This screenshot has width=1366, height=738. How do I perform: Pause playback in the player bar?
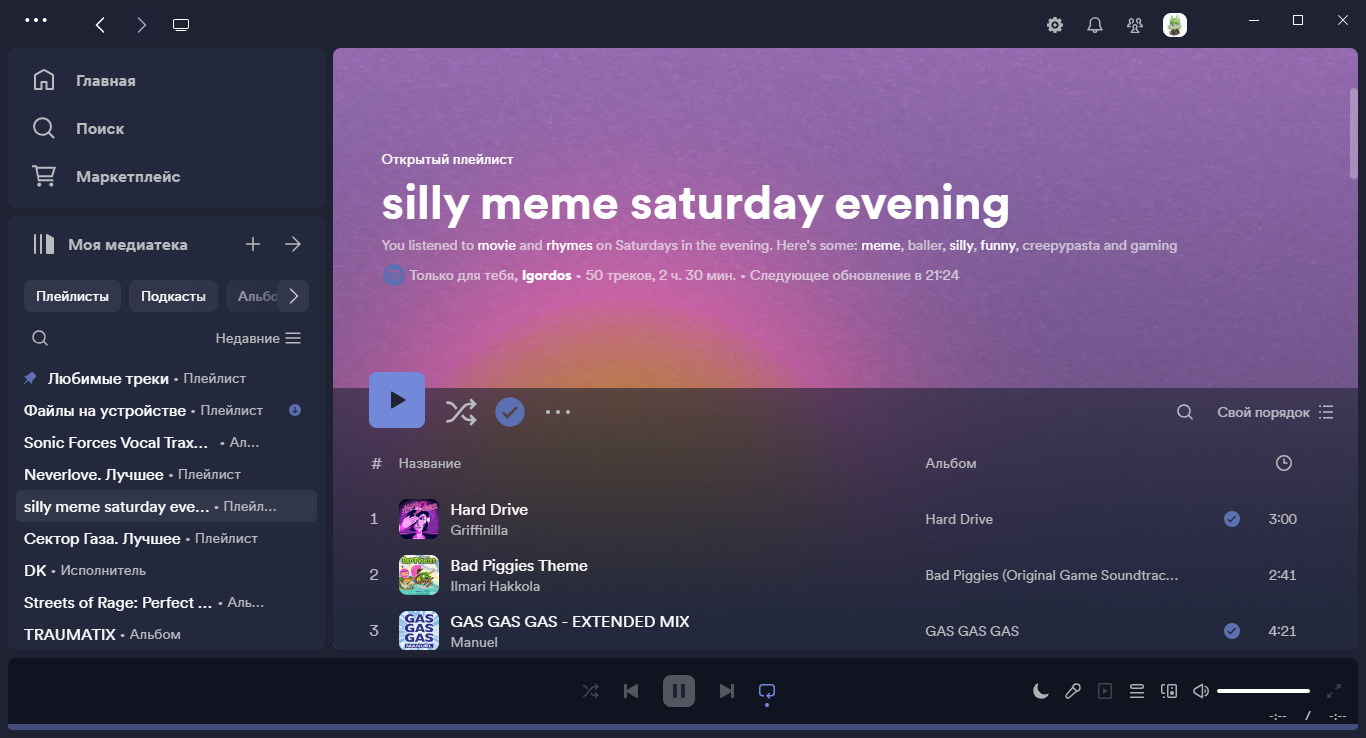[678, 691]
